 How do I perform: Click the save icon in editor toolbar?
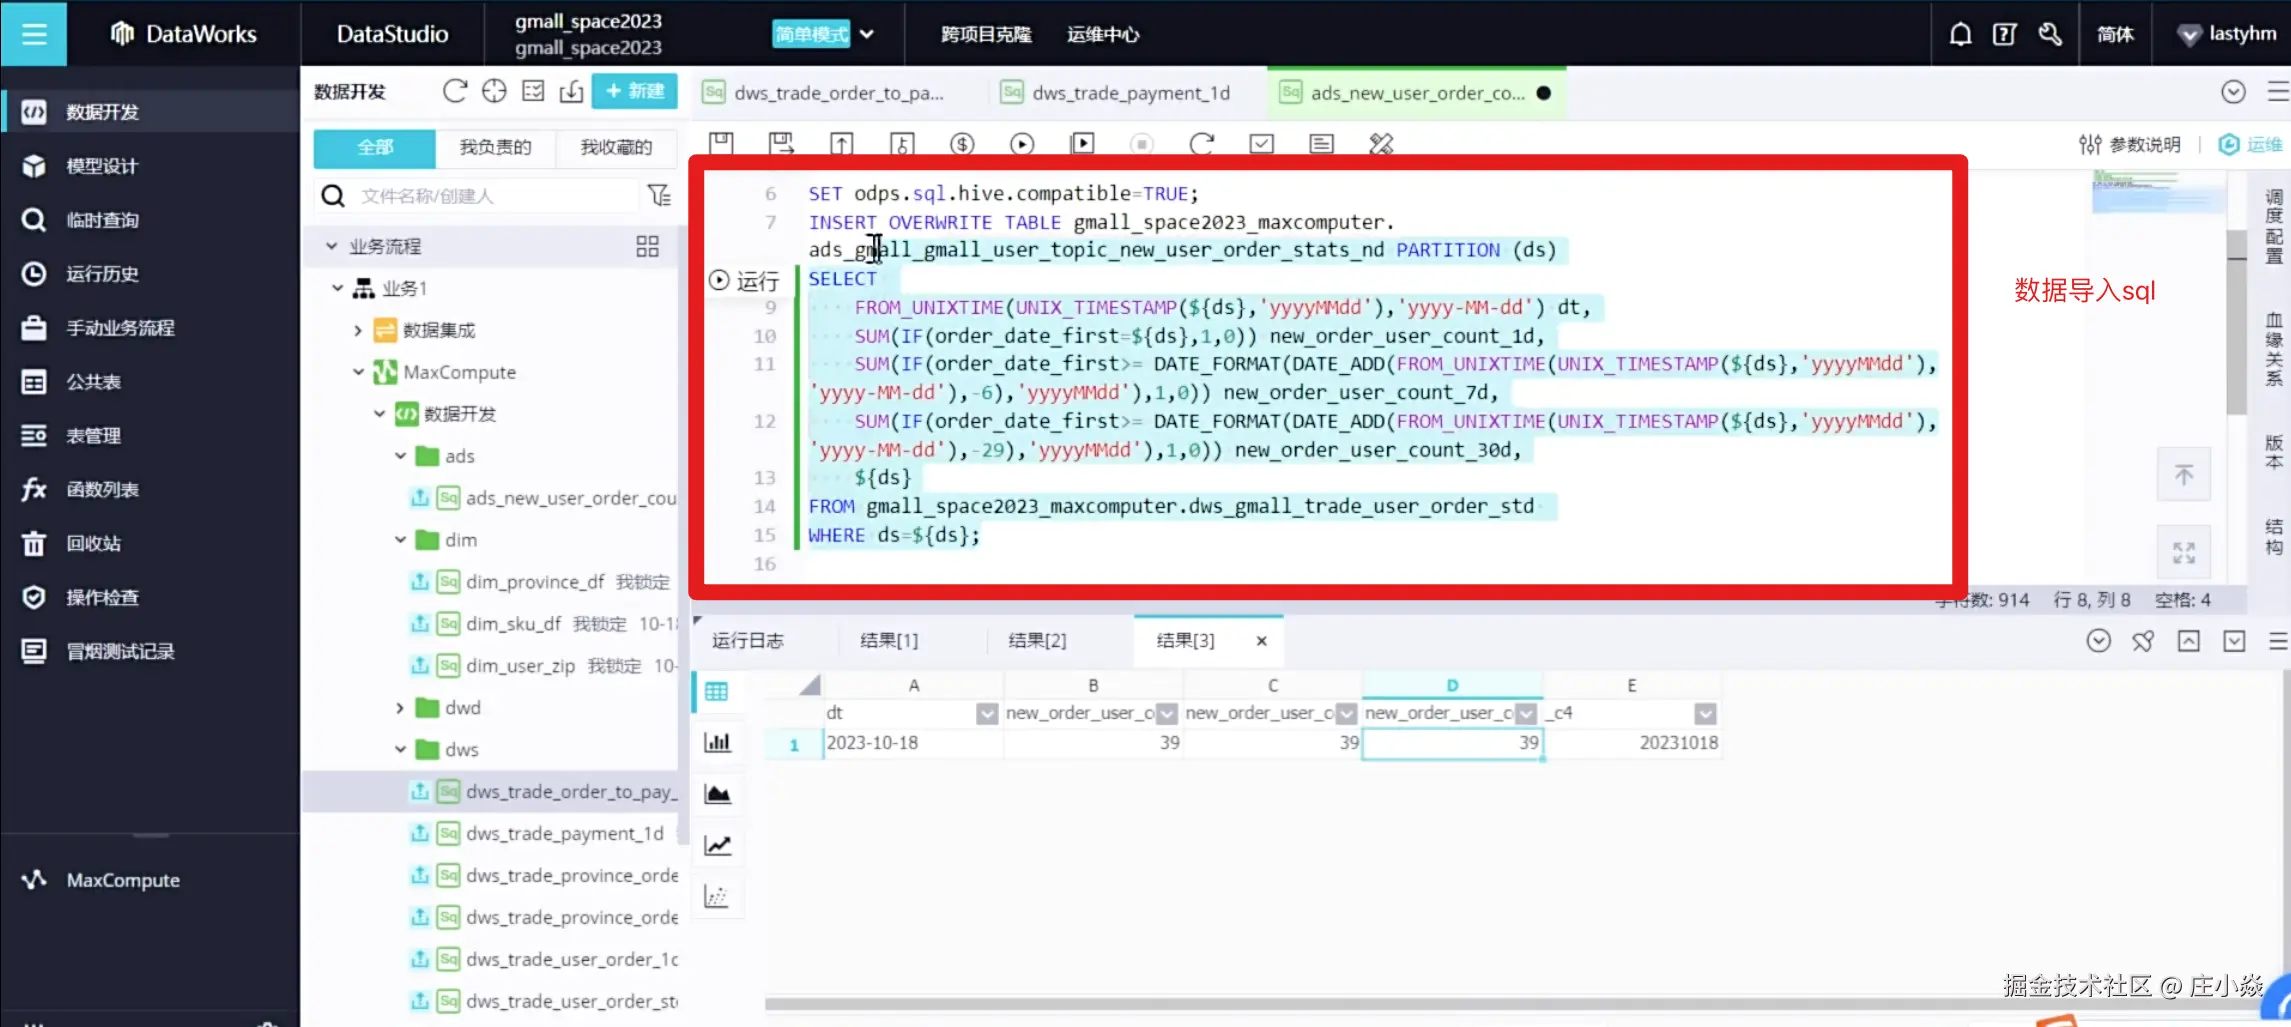(x=721, y=143)
